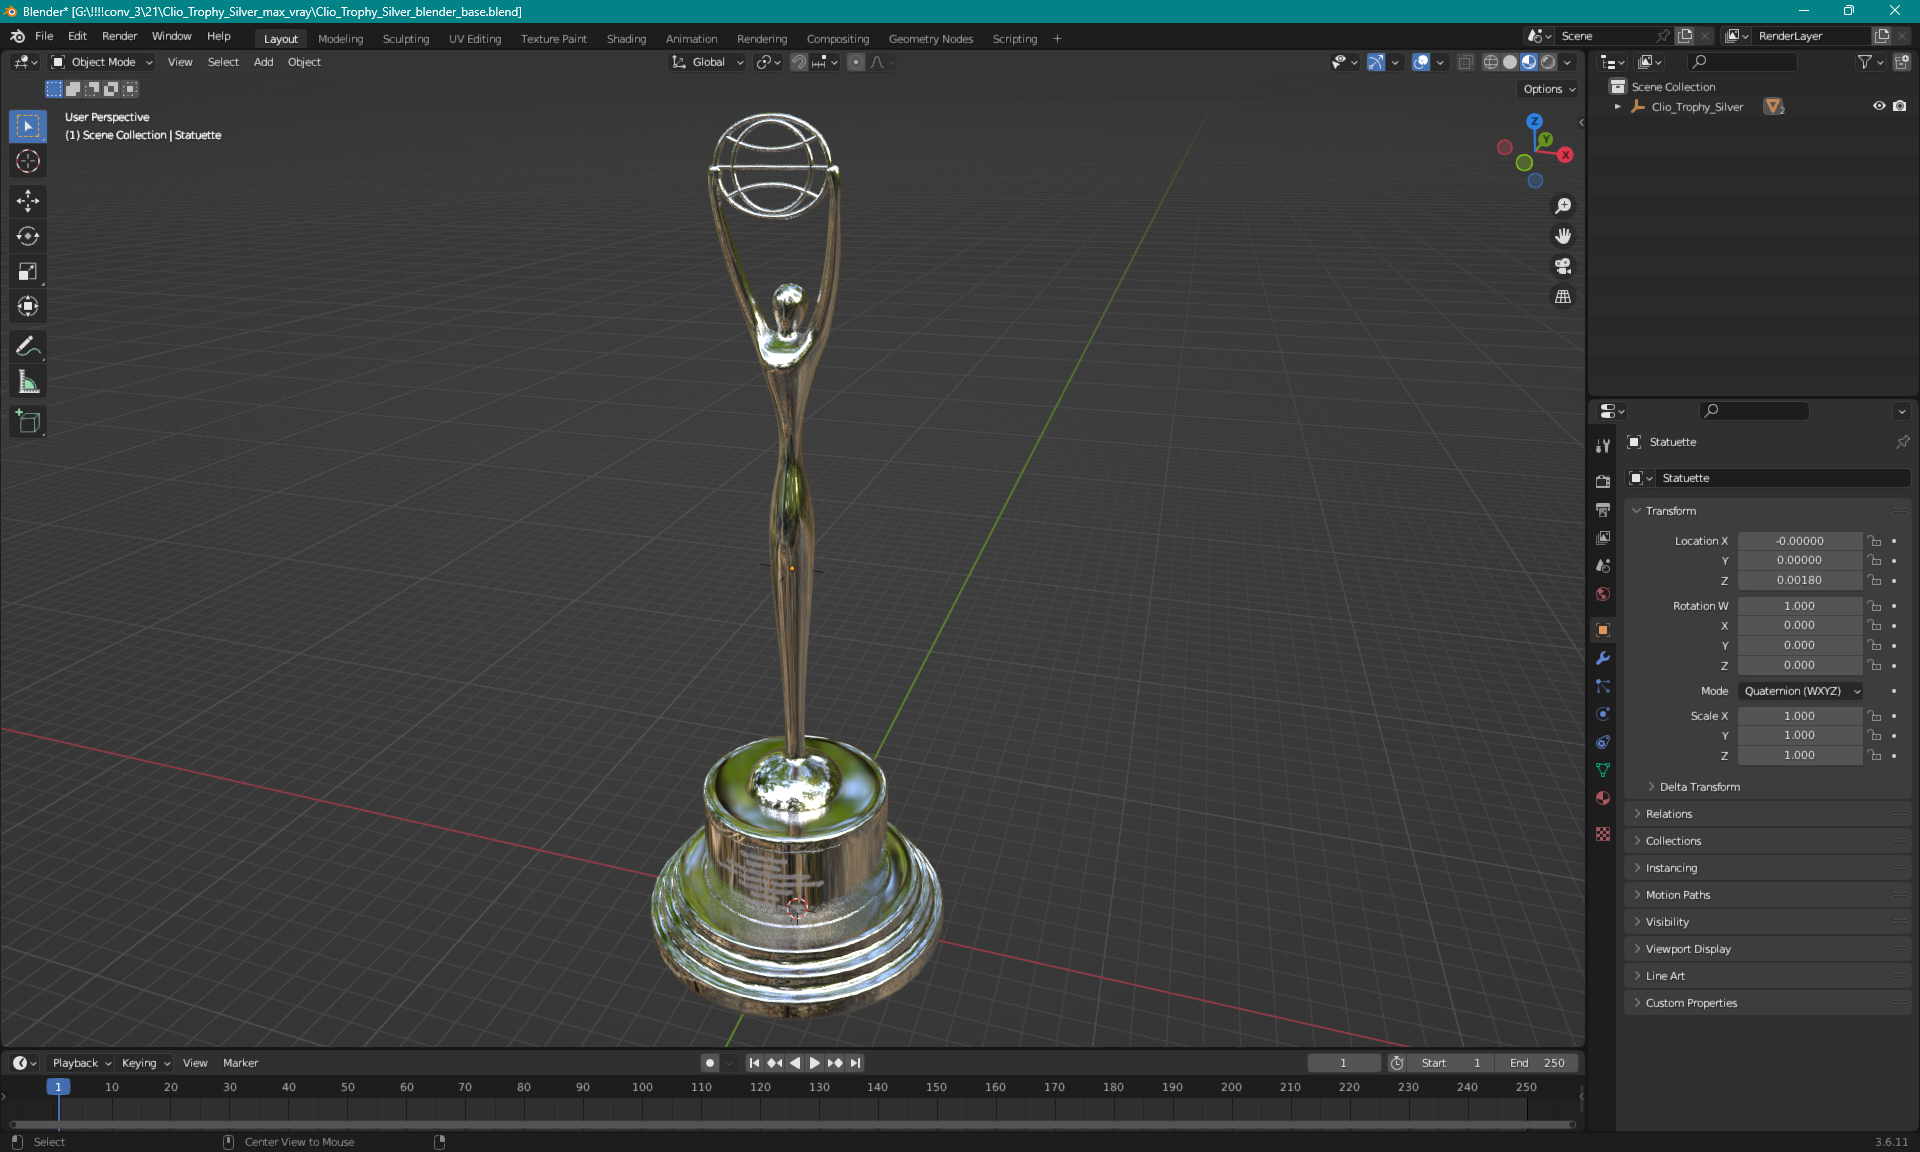Open the Tool properties tab
The image size is (1920, 1152).
[x=1603, y=446]
